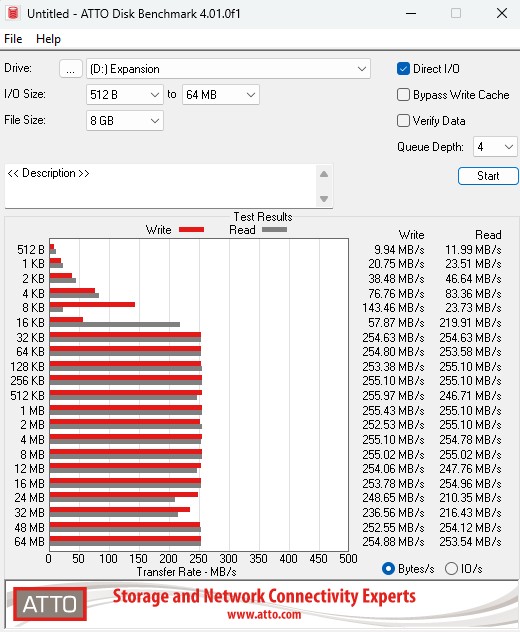
Task: Click the Write column header
Action: [x=412, y=235]
